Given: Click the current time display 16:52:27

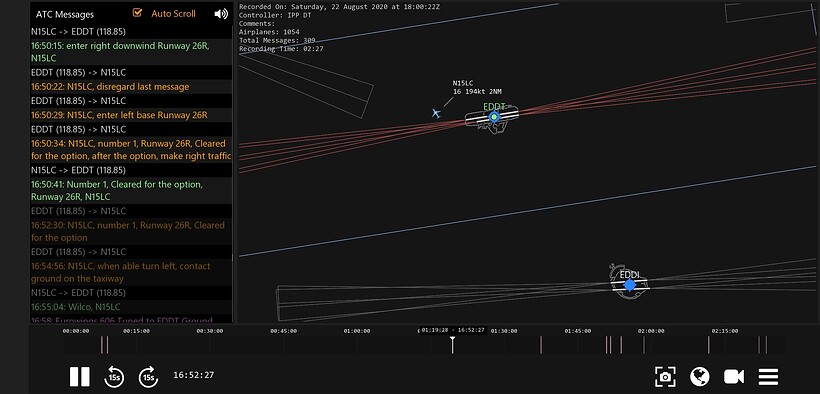Looking at the screenshot, I should (193, 375).
